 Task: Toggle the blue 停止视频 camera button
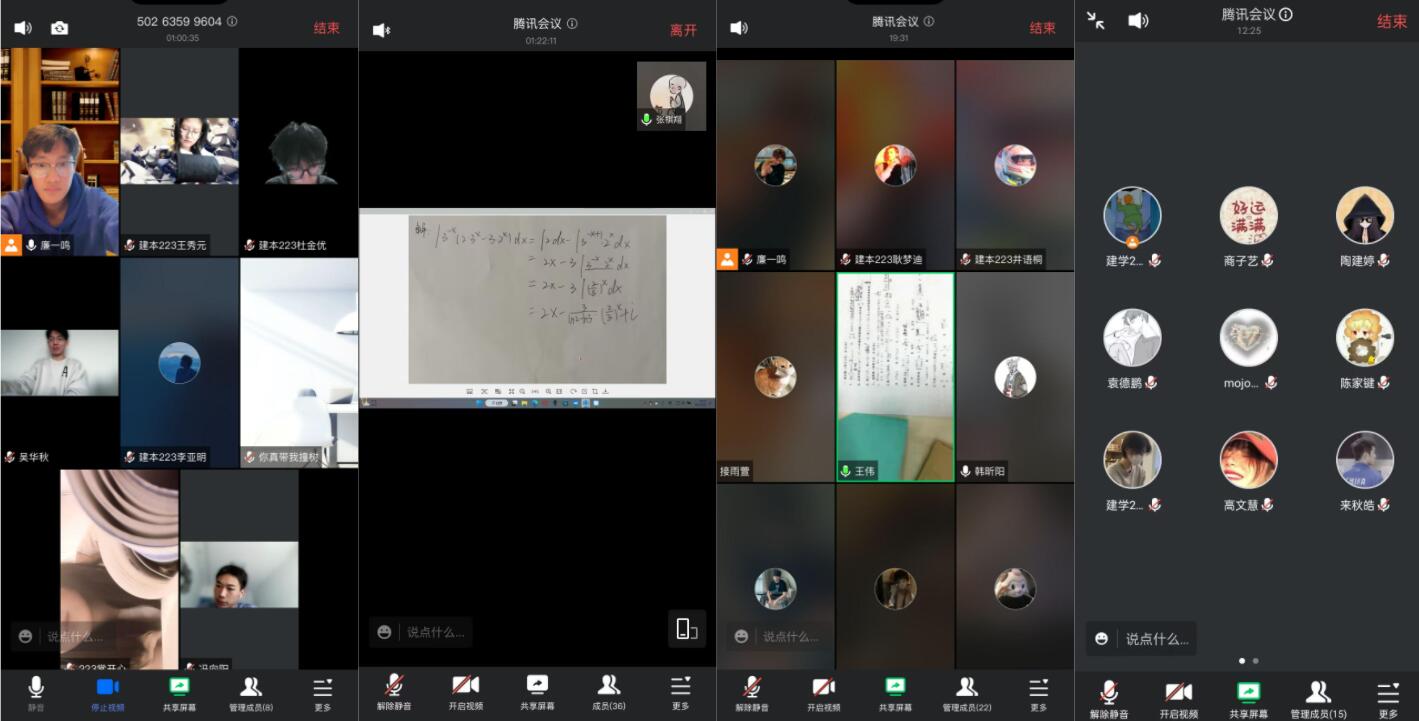click(x=107, y=692)
